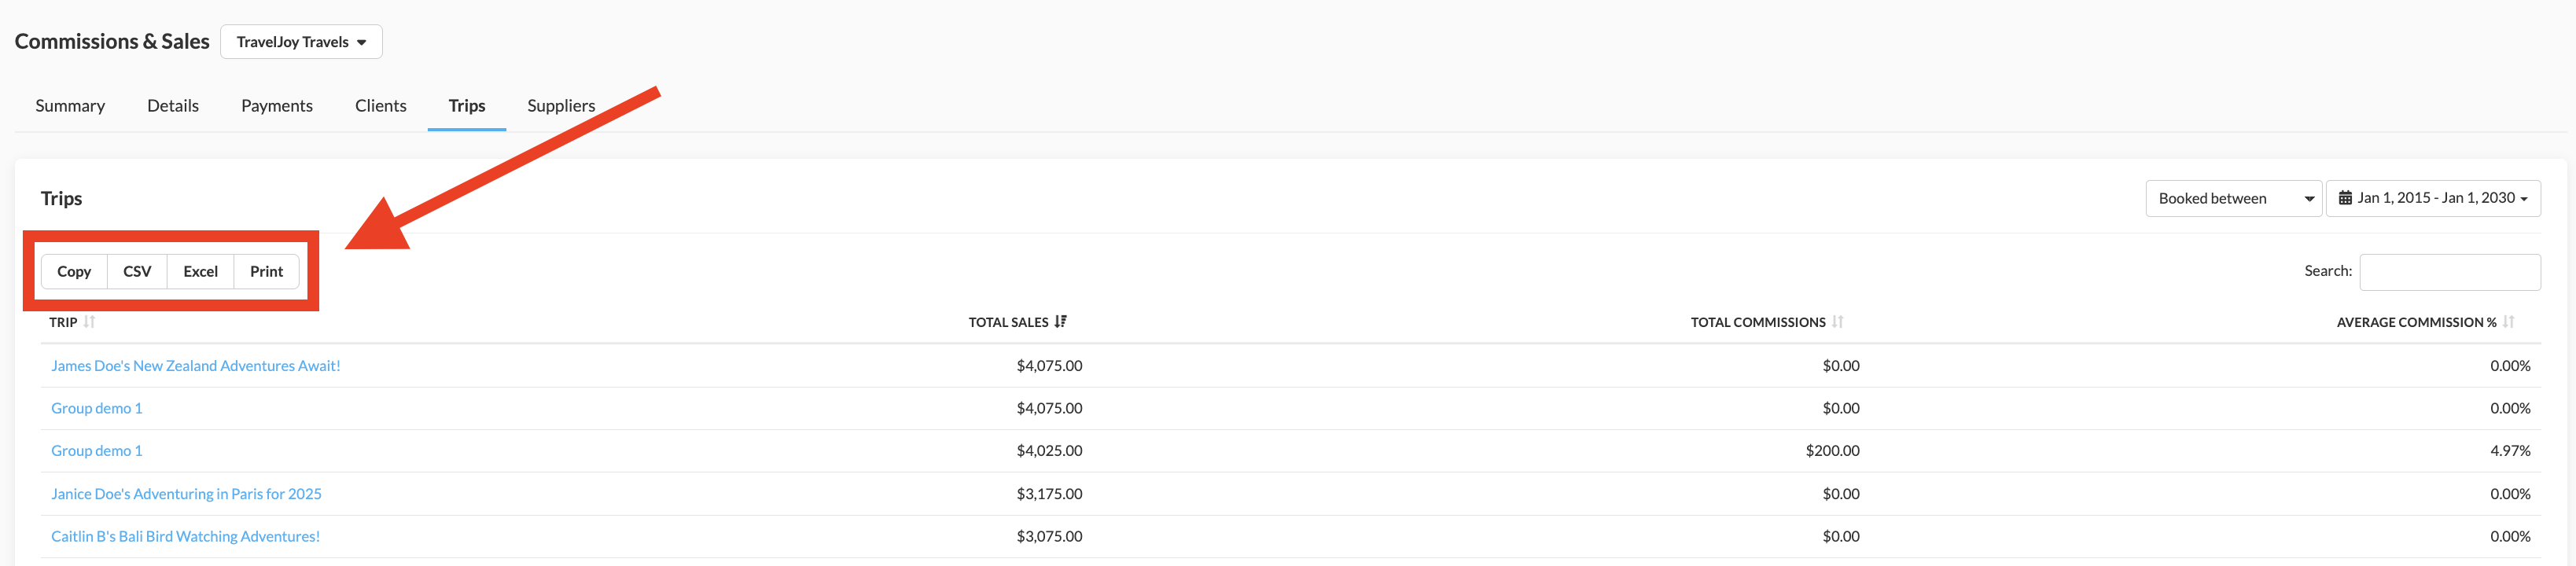
Task: Copy the trips table to clipboard
Action: (x=74, y=272)
